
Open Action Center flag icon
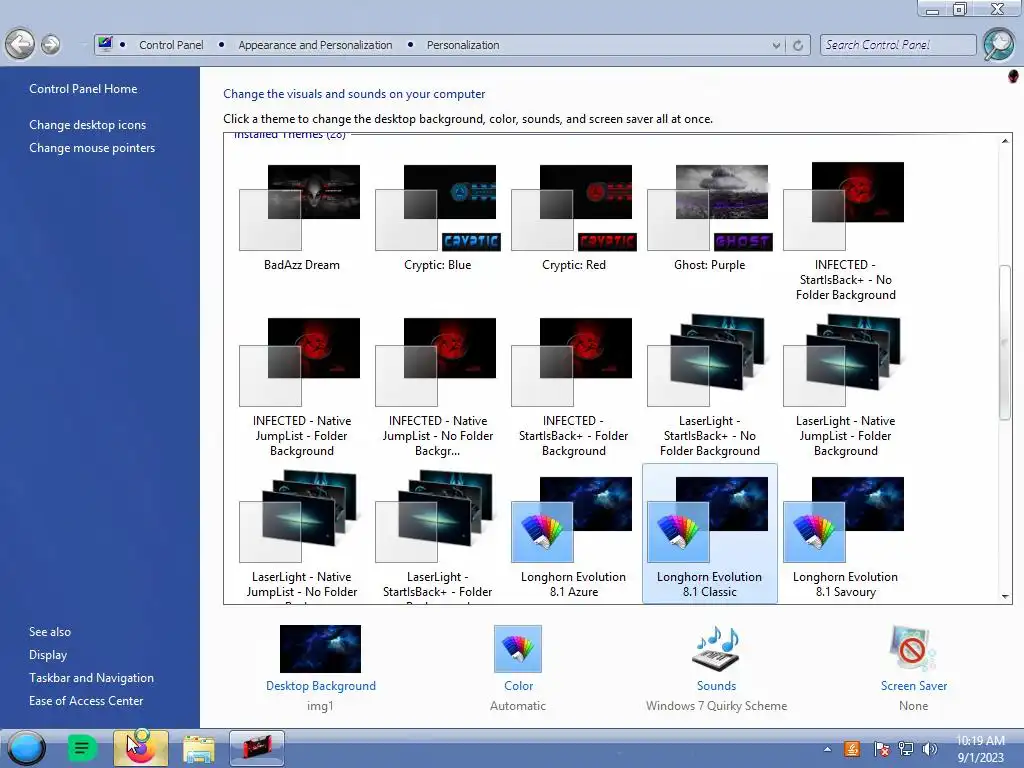pyautogui.click(x=881, y=749)
